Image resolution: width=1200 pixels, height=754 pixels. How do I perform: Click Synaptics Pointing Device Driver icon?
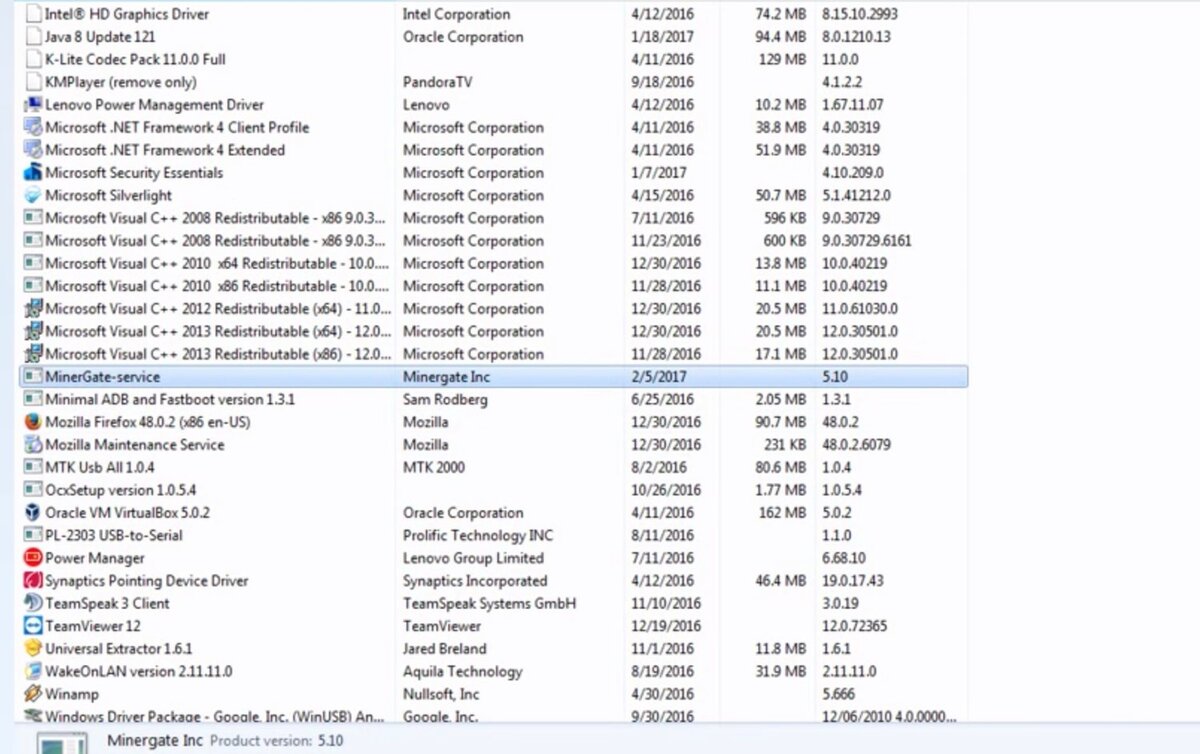33,581
